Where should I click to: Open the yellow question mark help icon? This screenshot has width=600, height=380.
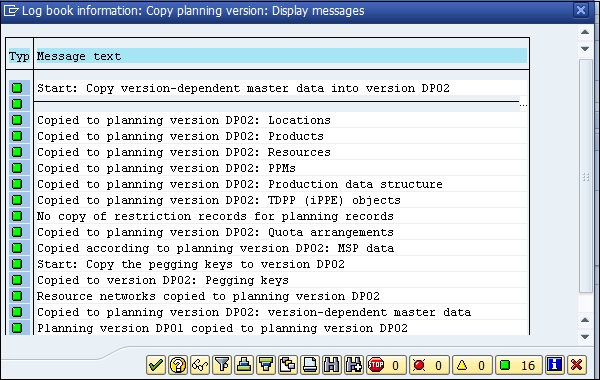(178, 365)
